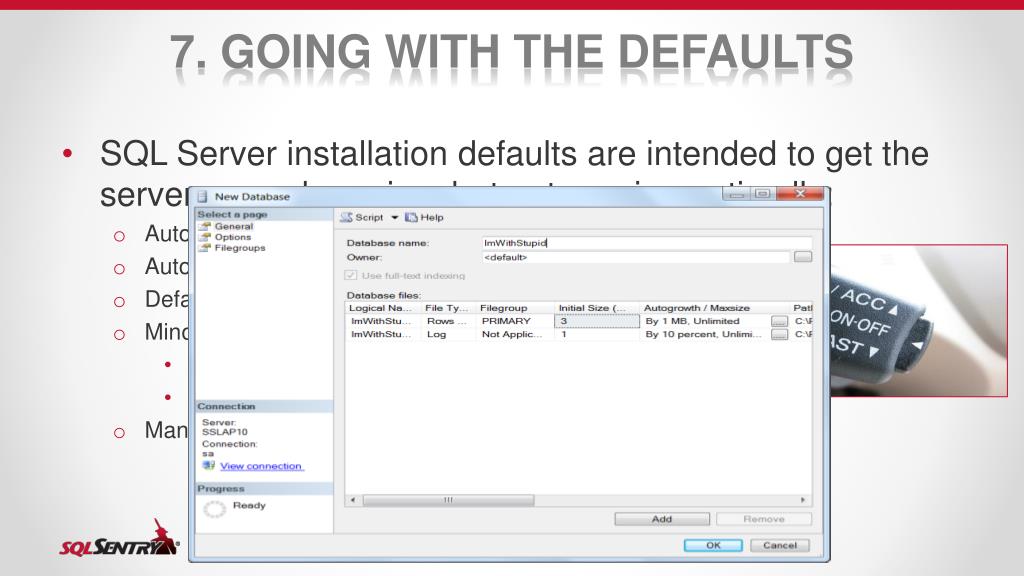Maximize the New Database dialog
This screenshot has width=1024, height=576.
point(762,194)
